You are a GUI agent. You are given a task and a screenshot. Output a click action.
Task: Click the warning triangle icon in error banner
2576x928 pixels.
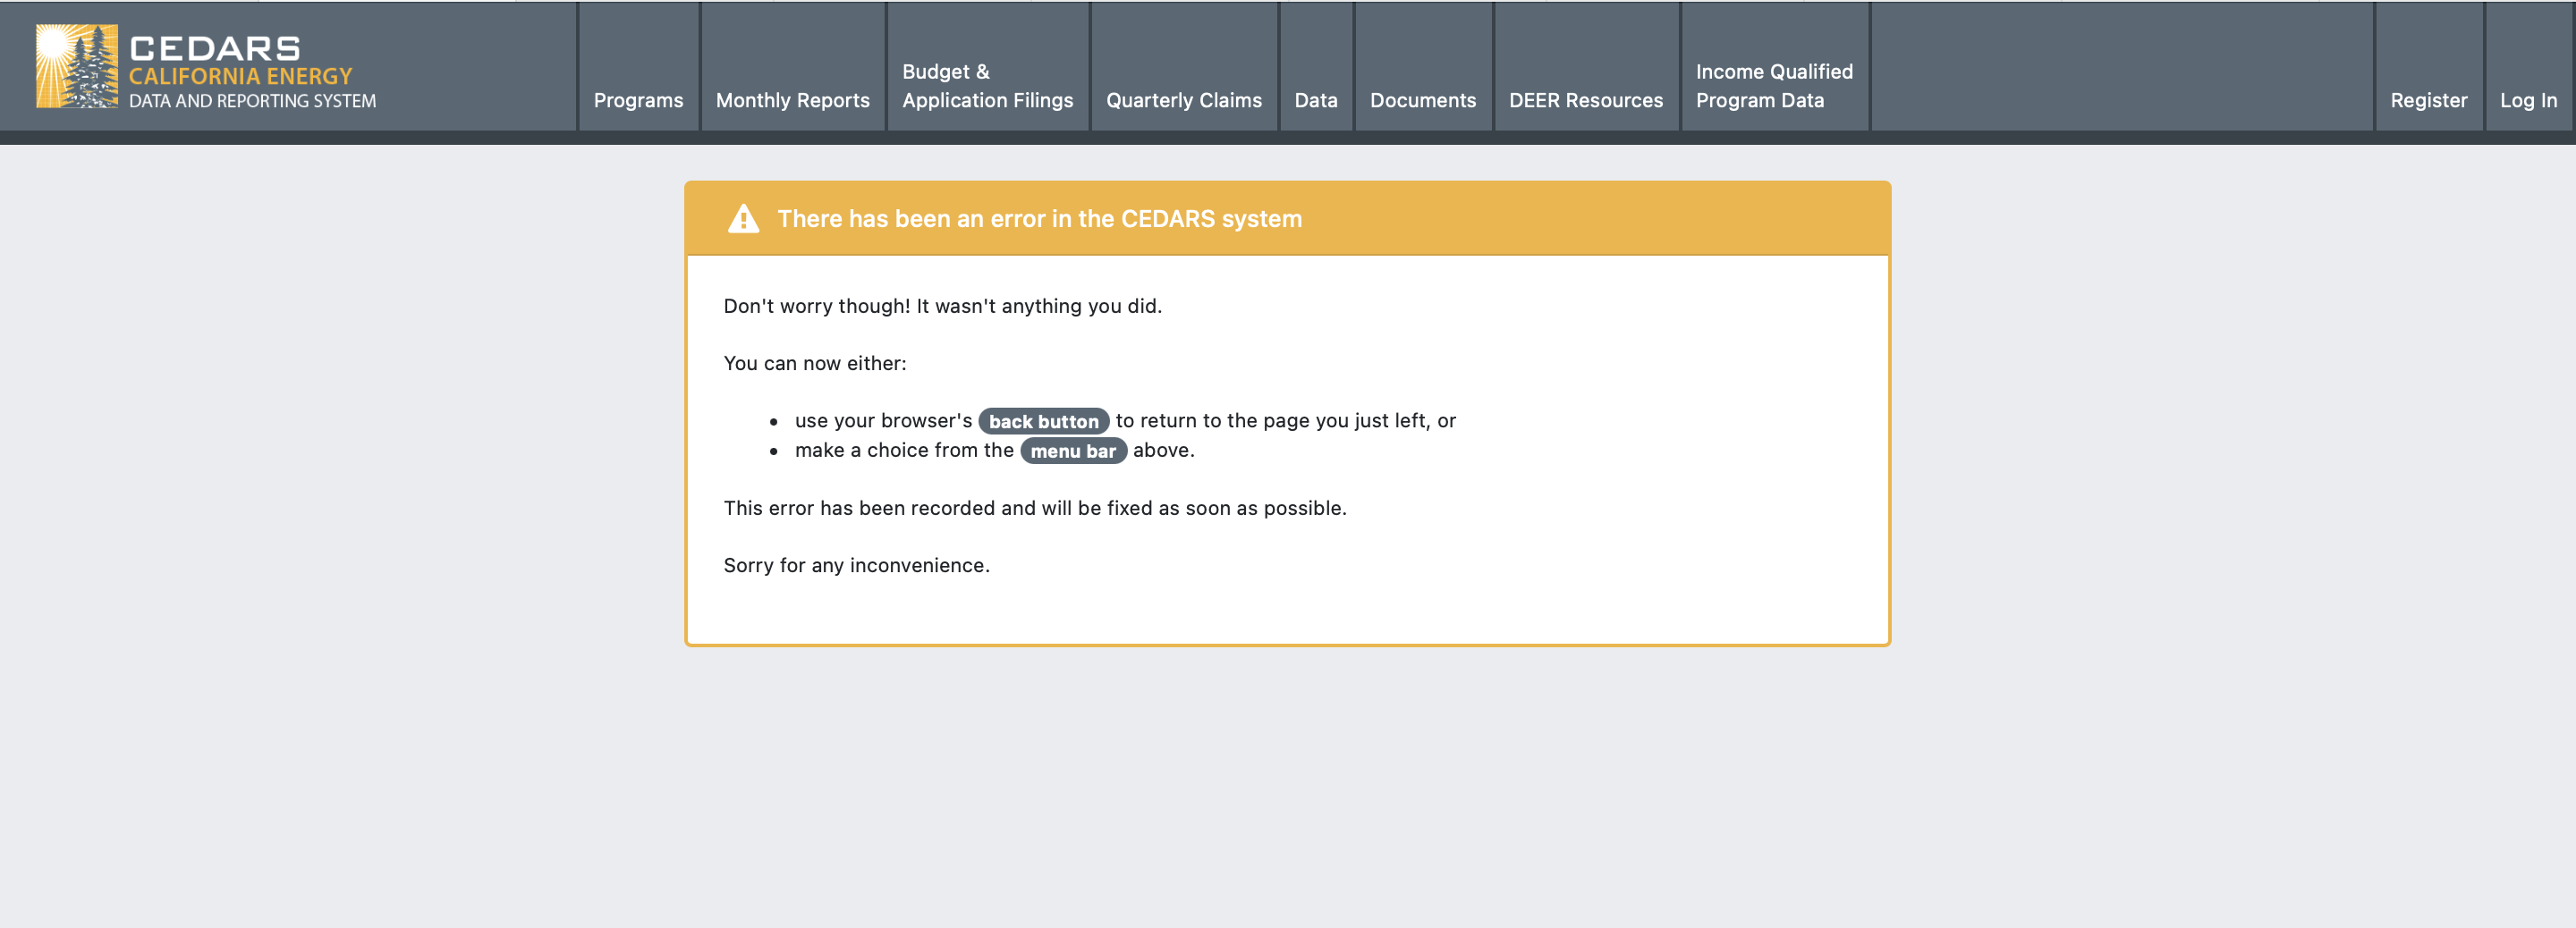pos(743,218)
